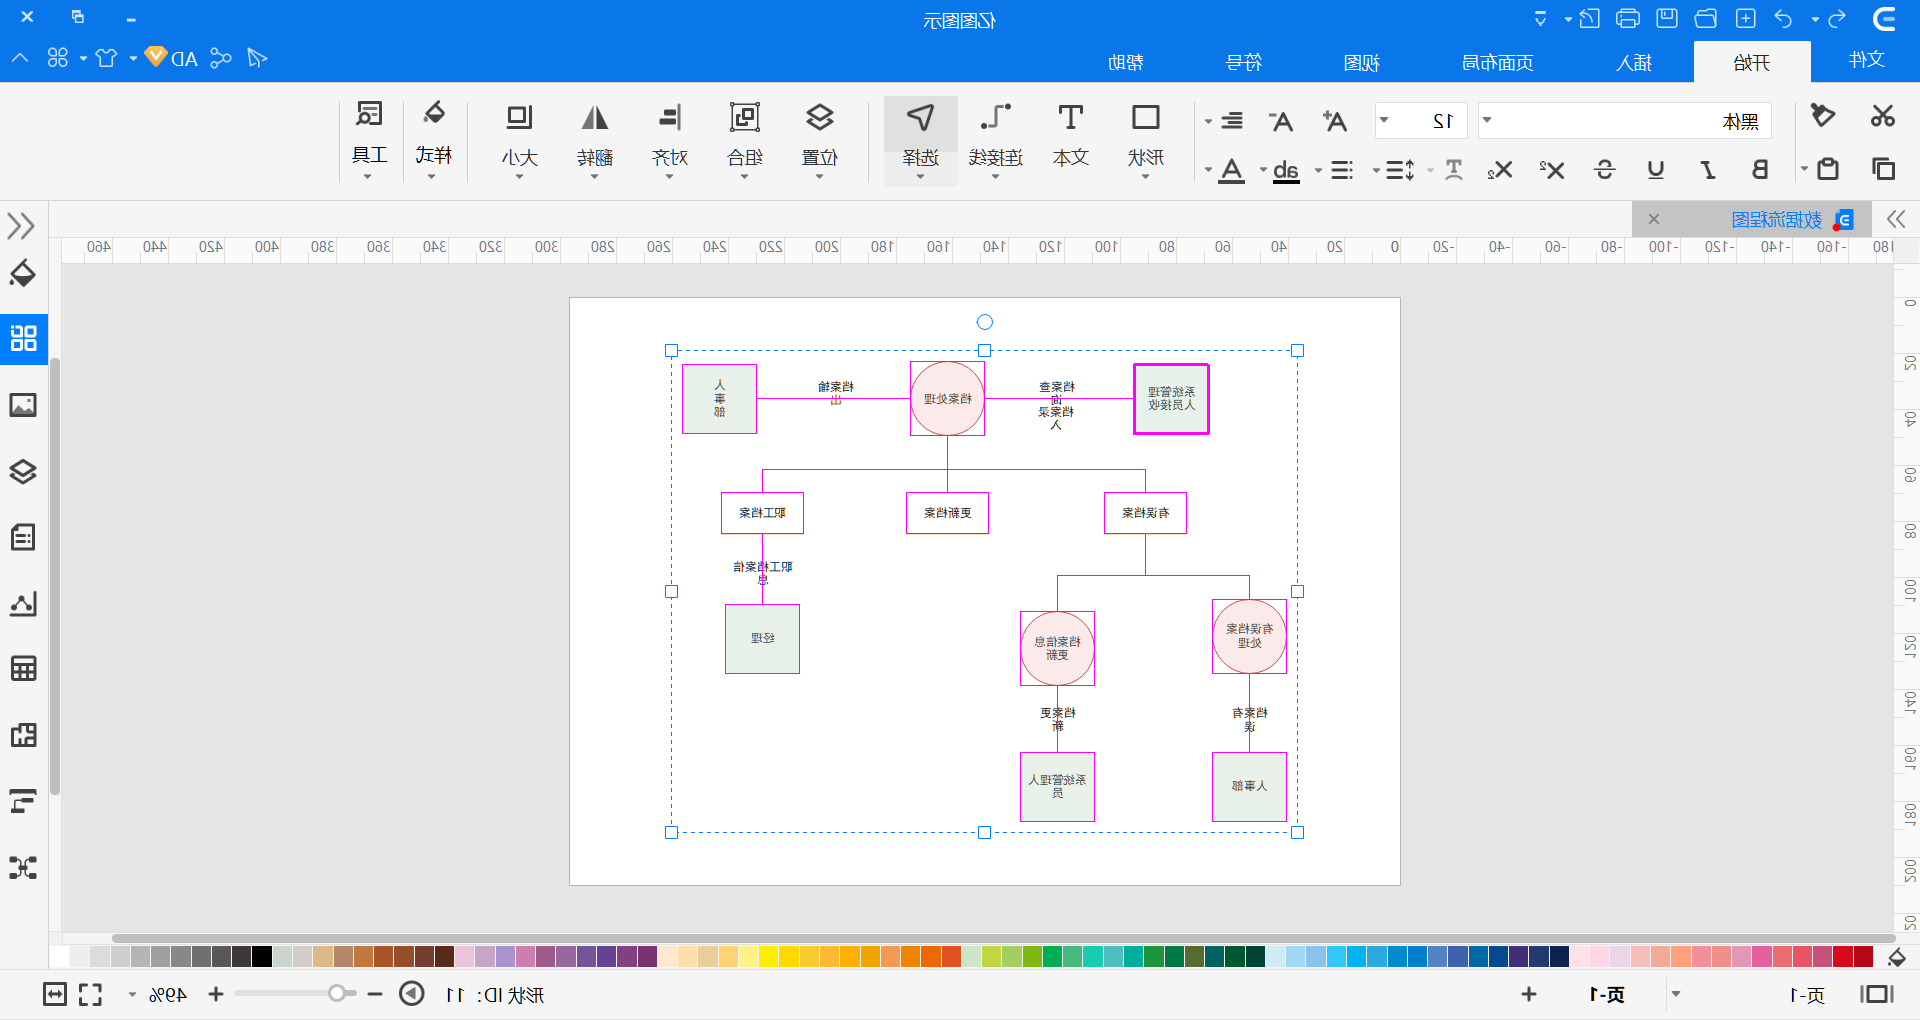This screenshot has height=1020, width=1920.
Task: Switch to the Insert (插入) tab
Action: click(x=1633, y=62)
